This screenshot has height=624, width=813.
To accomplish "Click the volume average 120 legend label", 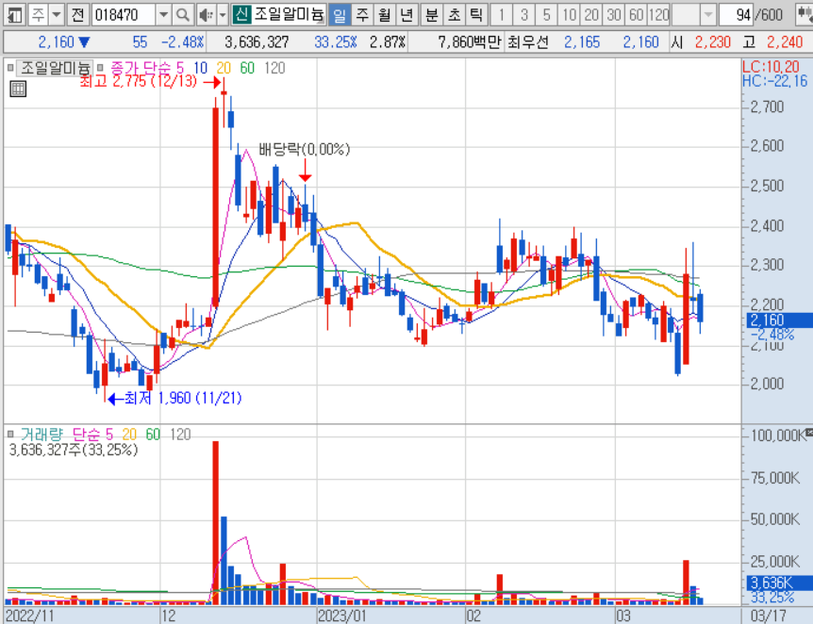I will [180, 434].
